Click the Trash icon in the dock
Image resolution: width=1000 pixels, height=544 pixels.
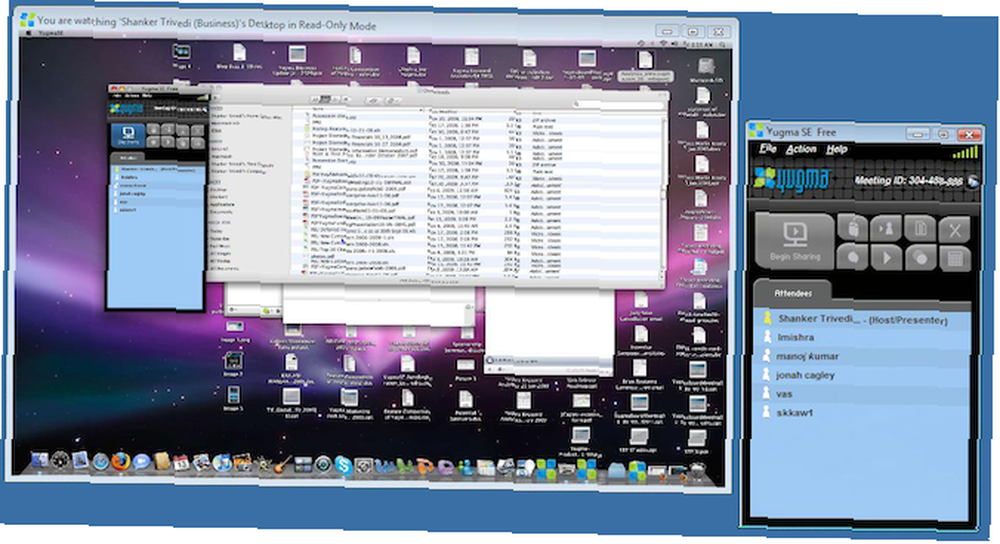(697, 473)
